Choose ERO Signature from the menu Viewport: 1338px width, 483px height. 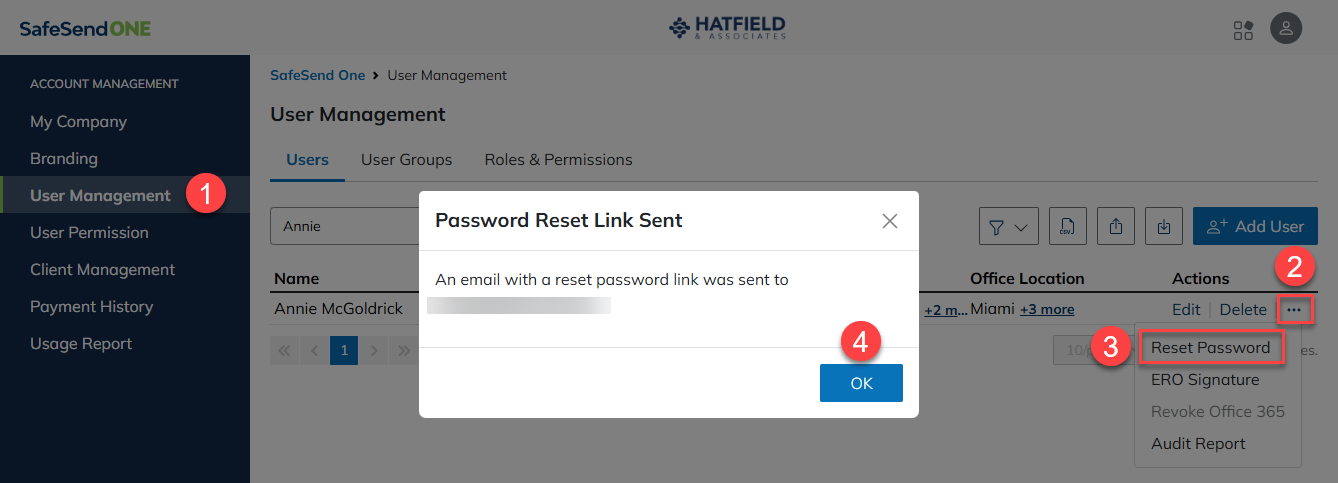(x=1205, y=380)
